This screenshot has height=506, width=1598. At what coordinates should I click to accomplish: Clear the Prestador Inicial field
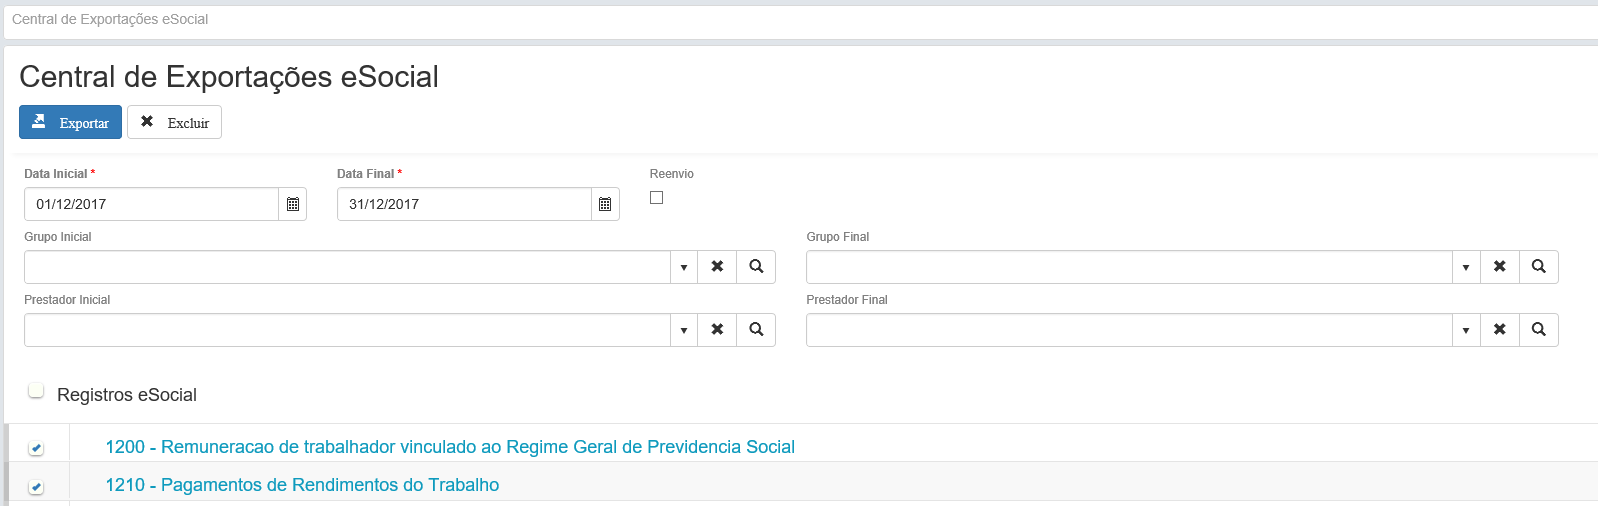click(x=717, y=330)
